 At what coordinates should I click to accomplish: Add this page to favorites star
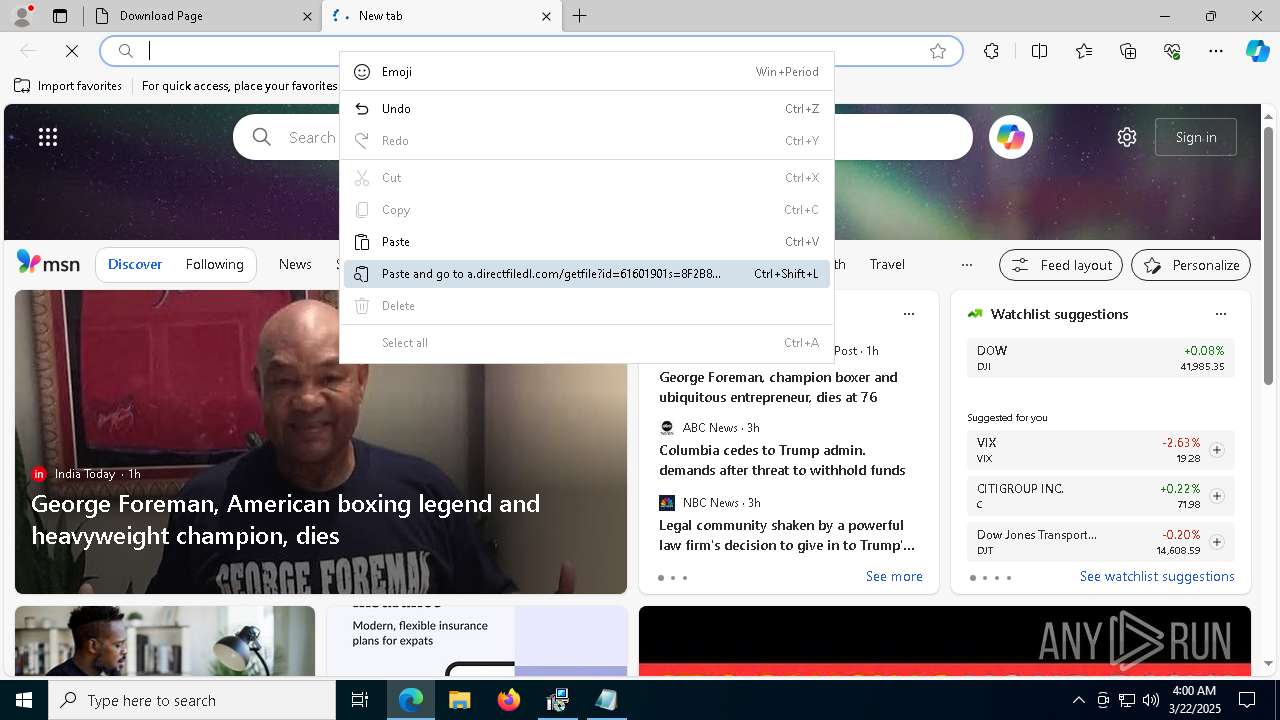[x=938, y=51]
